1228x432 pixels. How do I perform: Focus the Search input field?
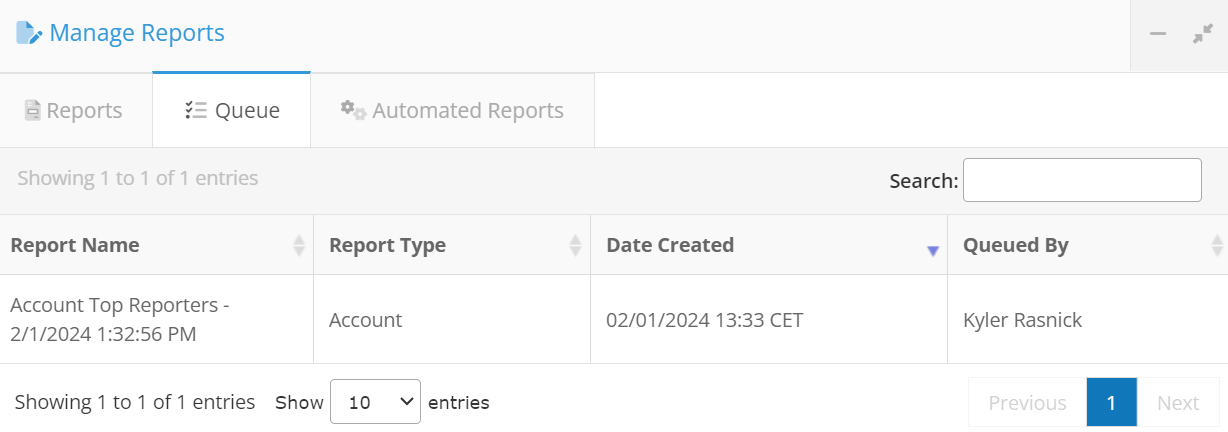tap(1082, 180)
